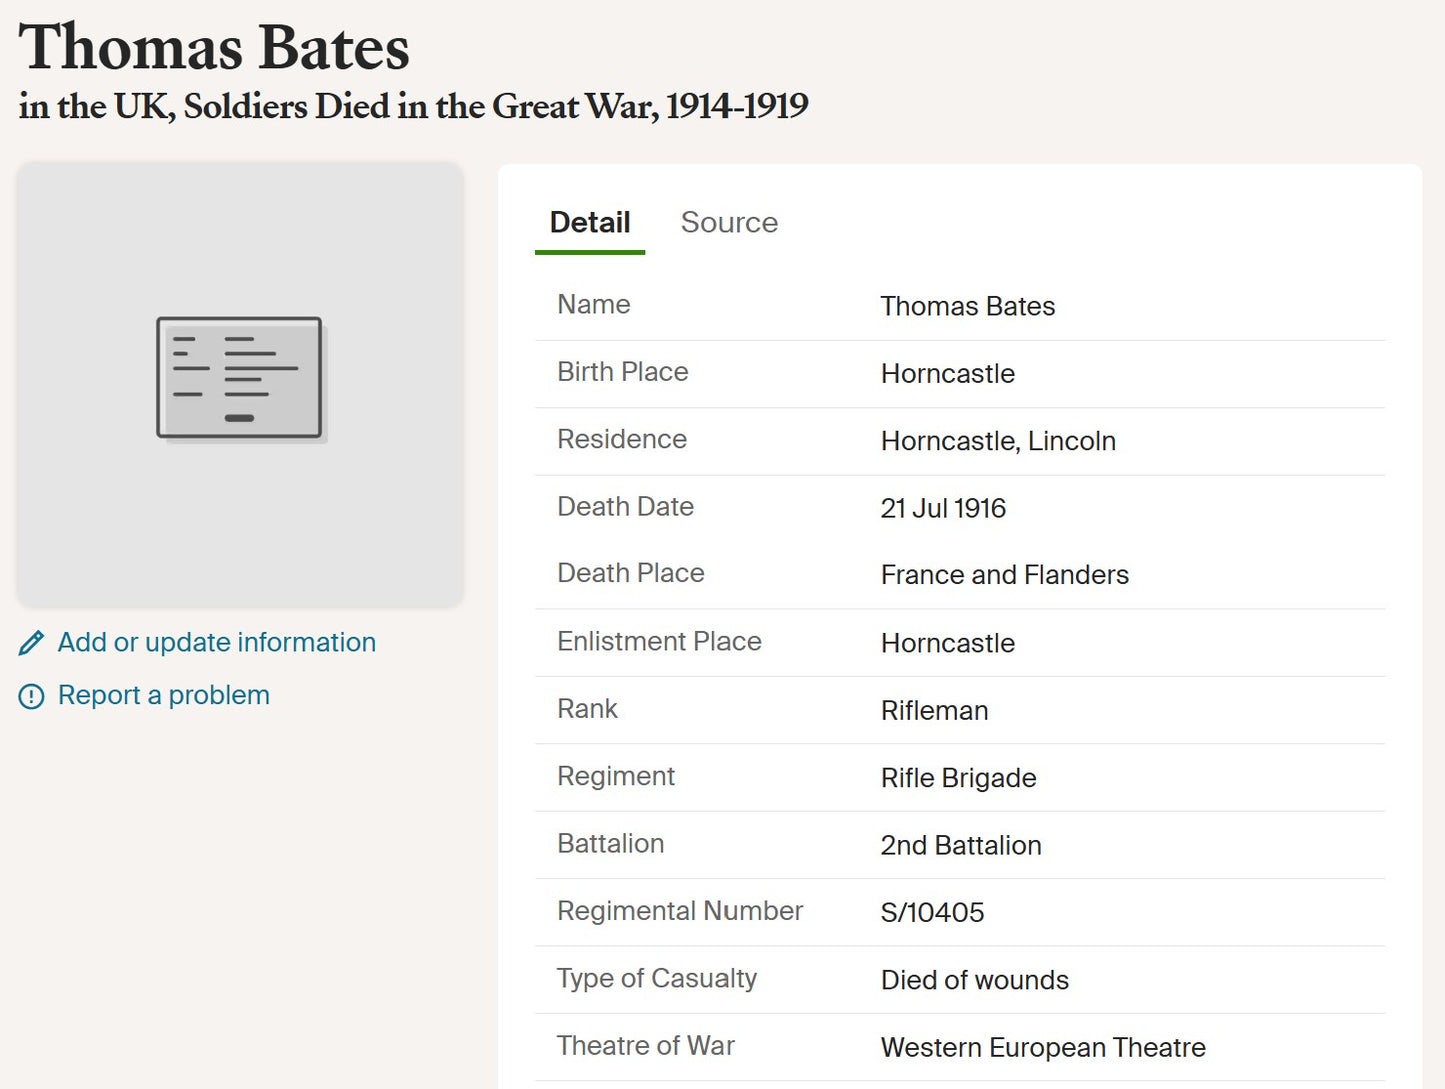
Task: Select the Detail tab
Action: (590, 222)
